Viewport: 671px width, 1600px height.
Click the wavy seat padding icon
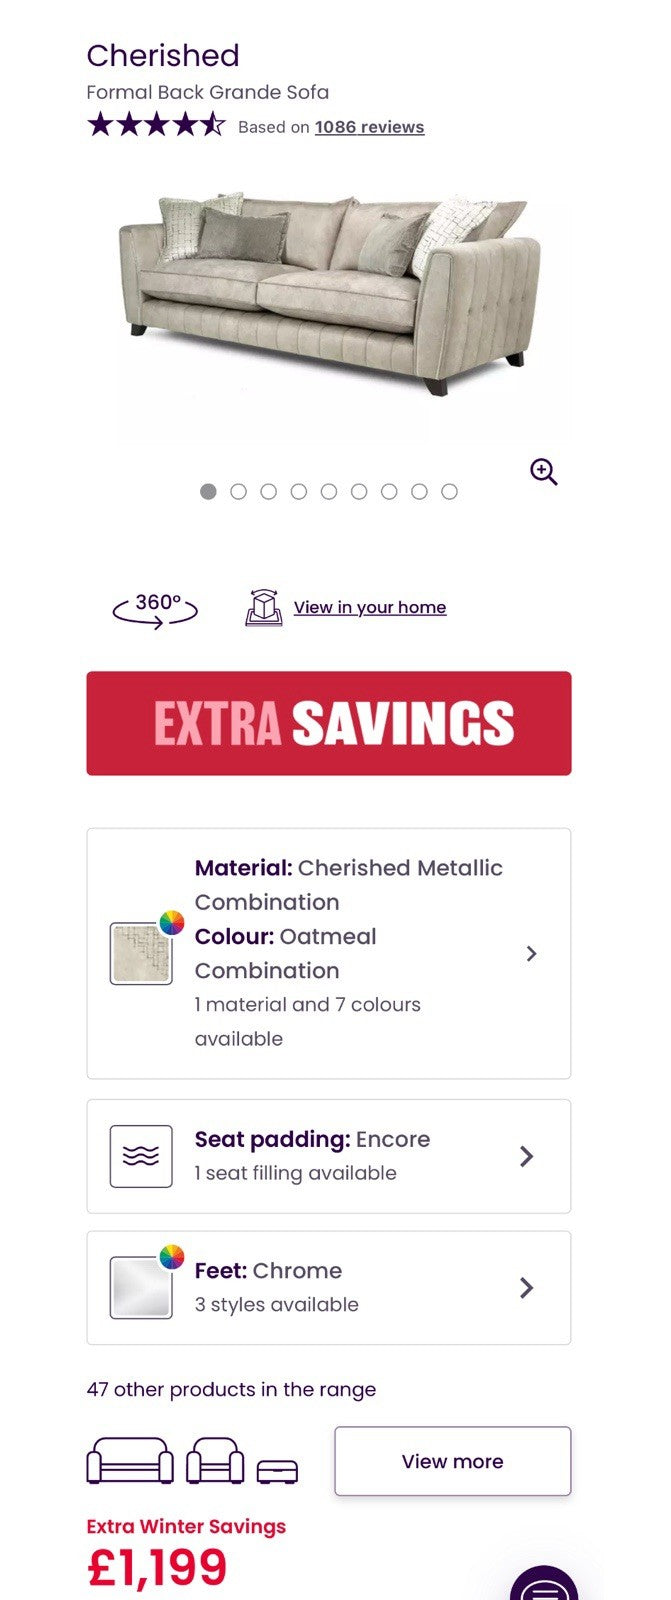(x=141, y=1157)
